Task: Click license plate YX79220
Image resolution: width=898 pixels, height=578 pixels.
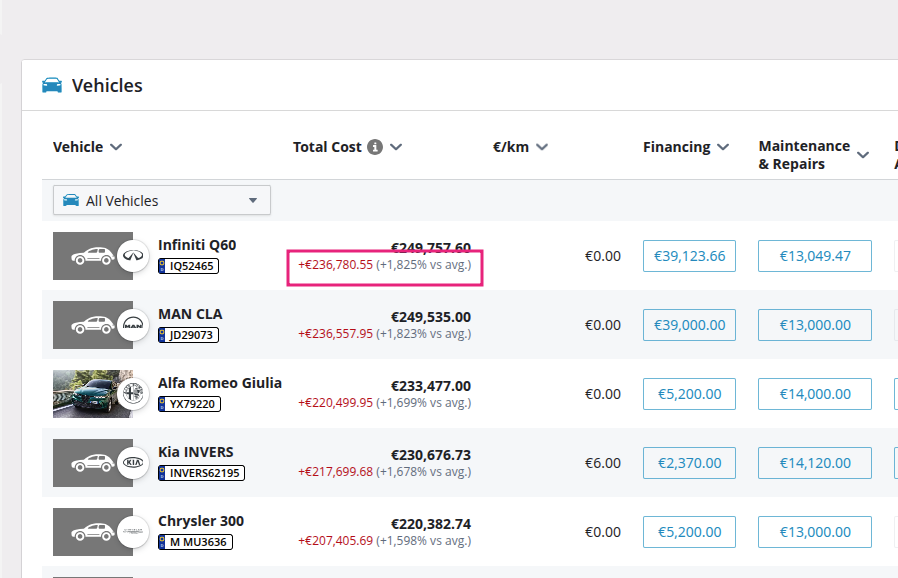Action: [190, 404]
